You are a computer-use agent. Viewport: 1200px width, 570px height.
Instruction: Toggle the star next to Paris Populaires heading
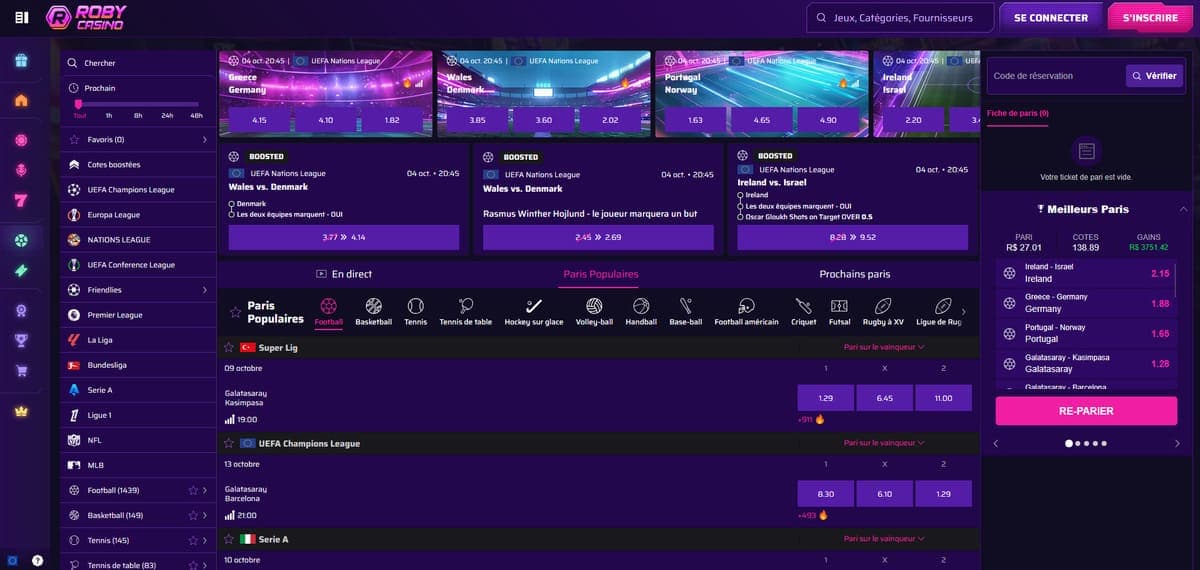coord(235,312)
